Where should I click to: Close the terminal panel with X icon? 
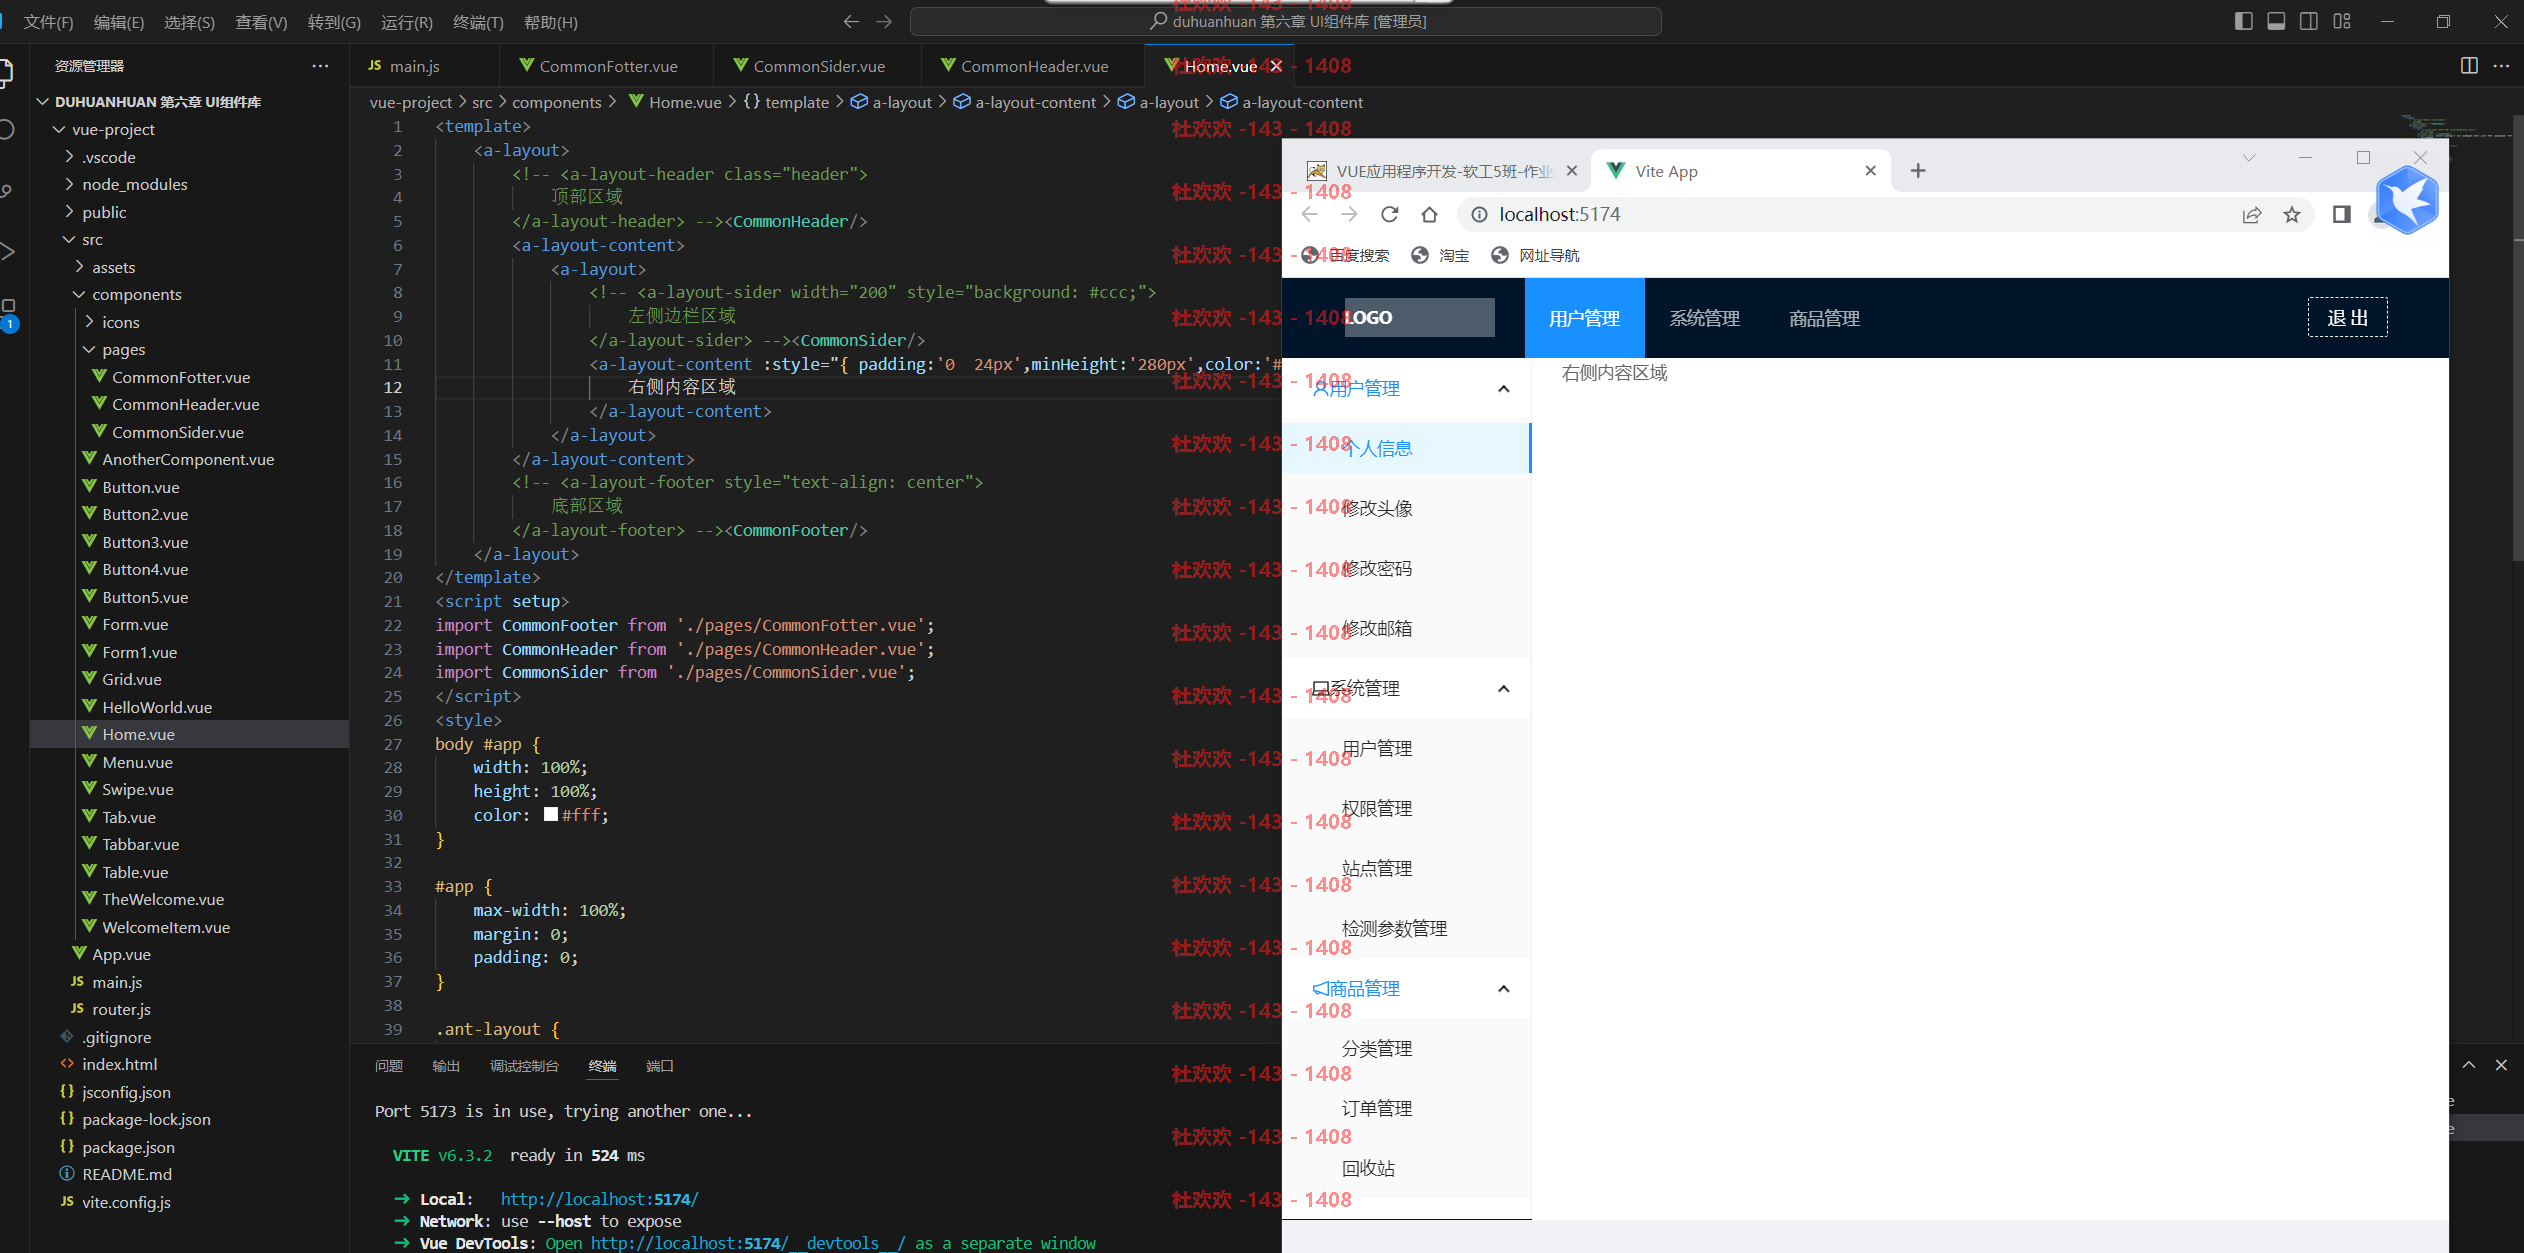pyautogui.click(x=2501, y=1065)
